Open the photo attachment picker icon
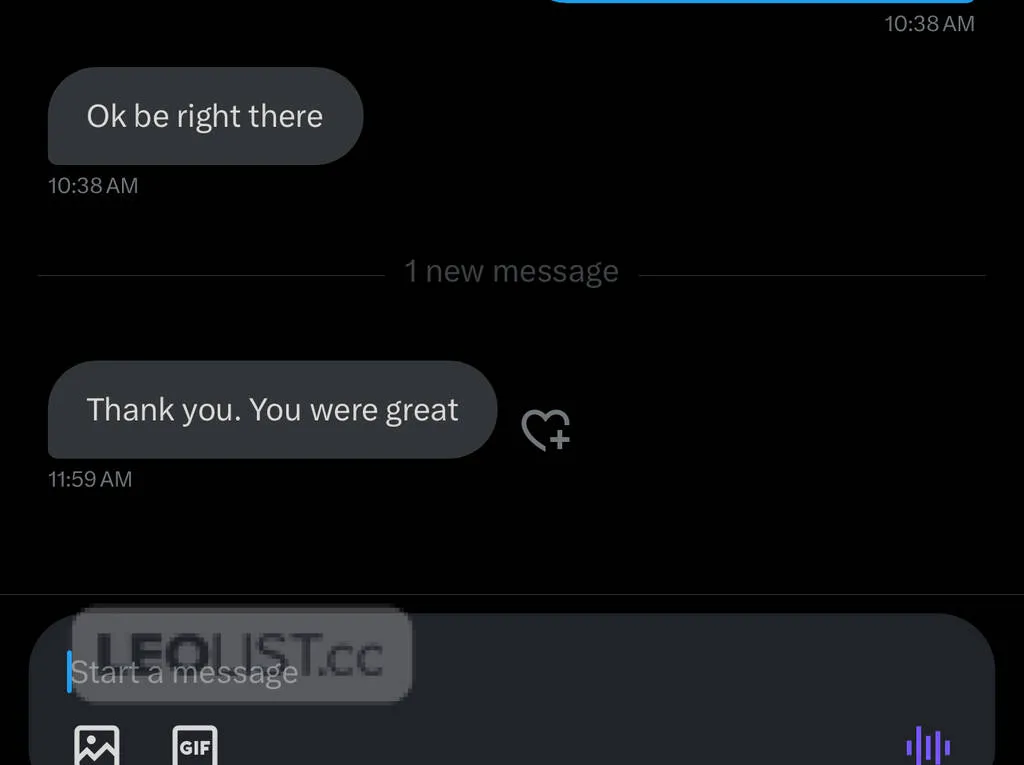This screenshot has width=1024, height=765. pyautogui.click(x=97, y=745)
